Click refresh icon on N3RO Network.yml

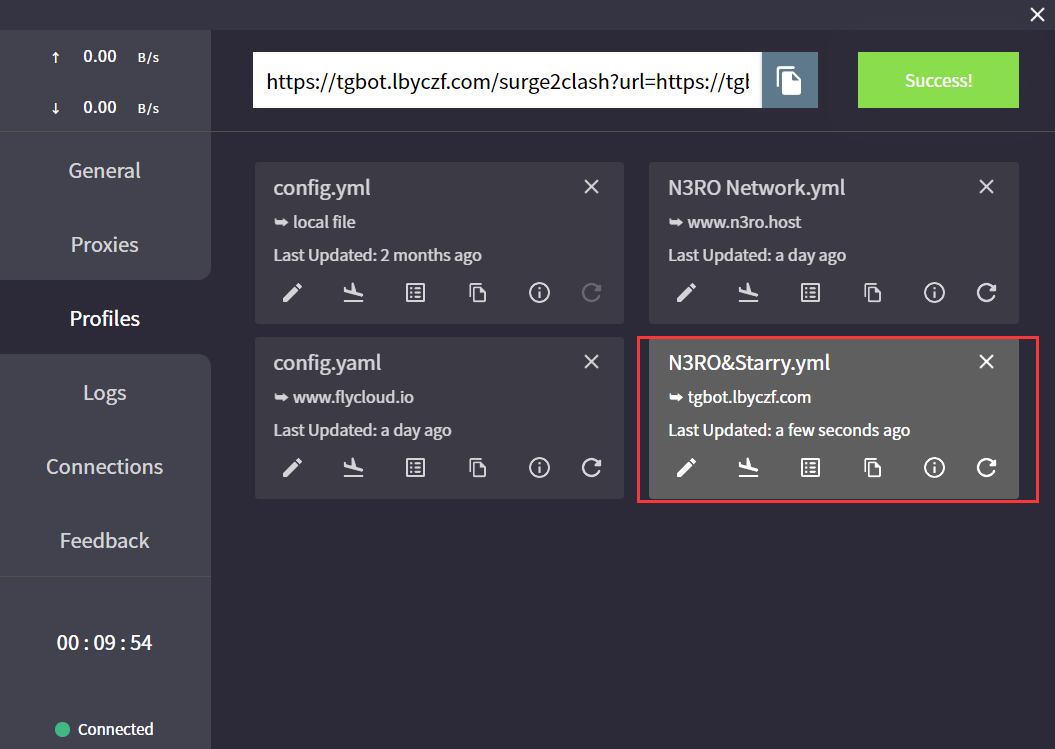coord(986,293)
